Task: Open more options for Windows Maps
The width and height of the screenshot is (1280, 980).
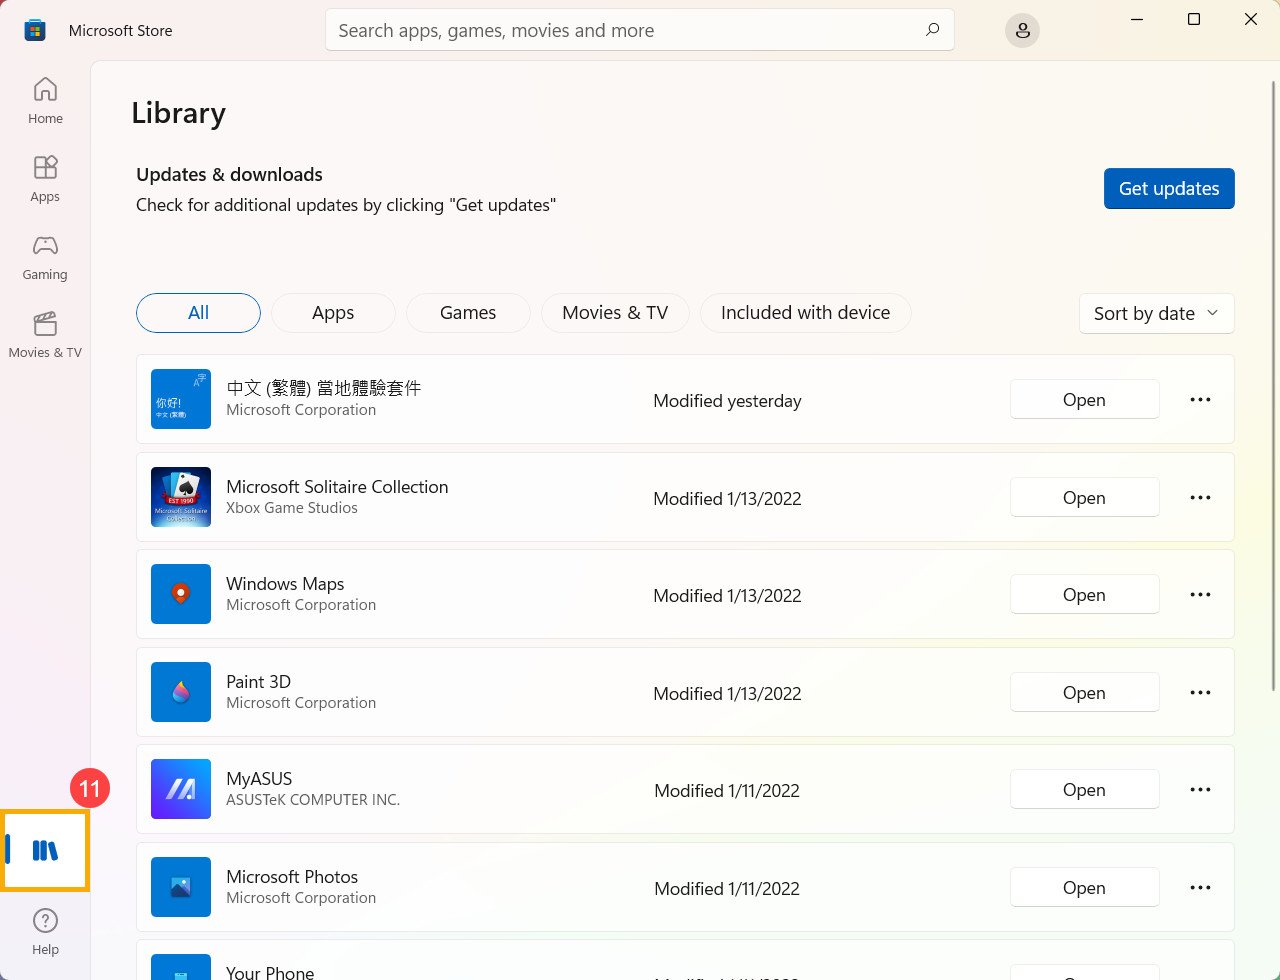Action: click(1200, 595)
